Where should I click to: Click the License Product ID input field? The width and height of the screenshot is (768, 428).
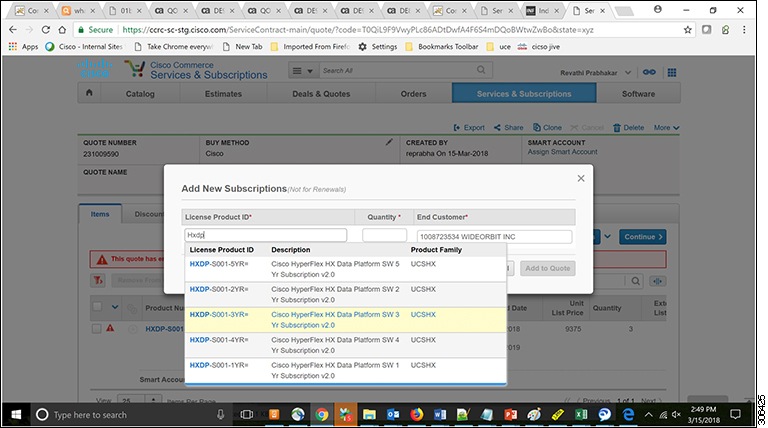pyautogui.click(x=265, y=235)
